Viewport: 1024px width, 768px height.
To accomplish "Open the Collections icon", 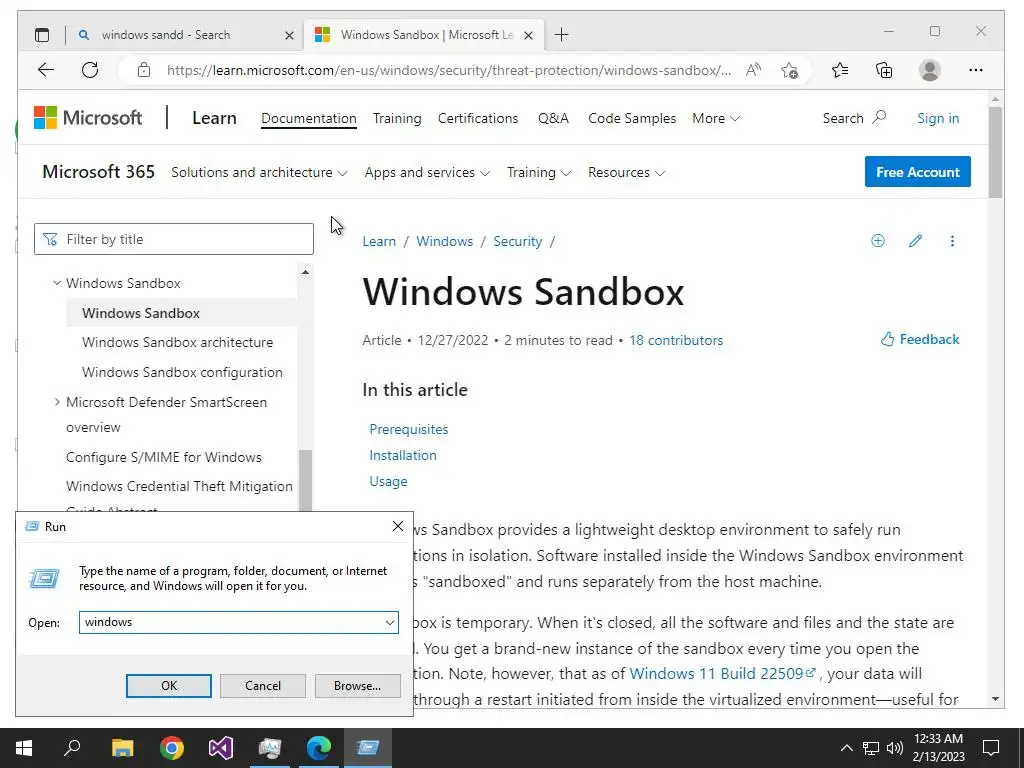I will (x=884, y=70).
